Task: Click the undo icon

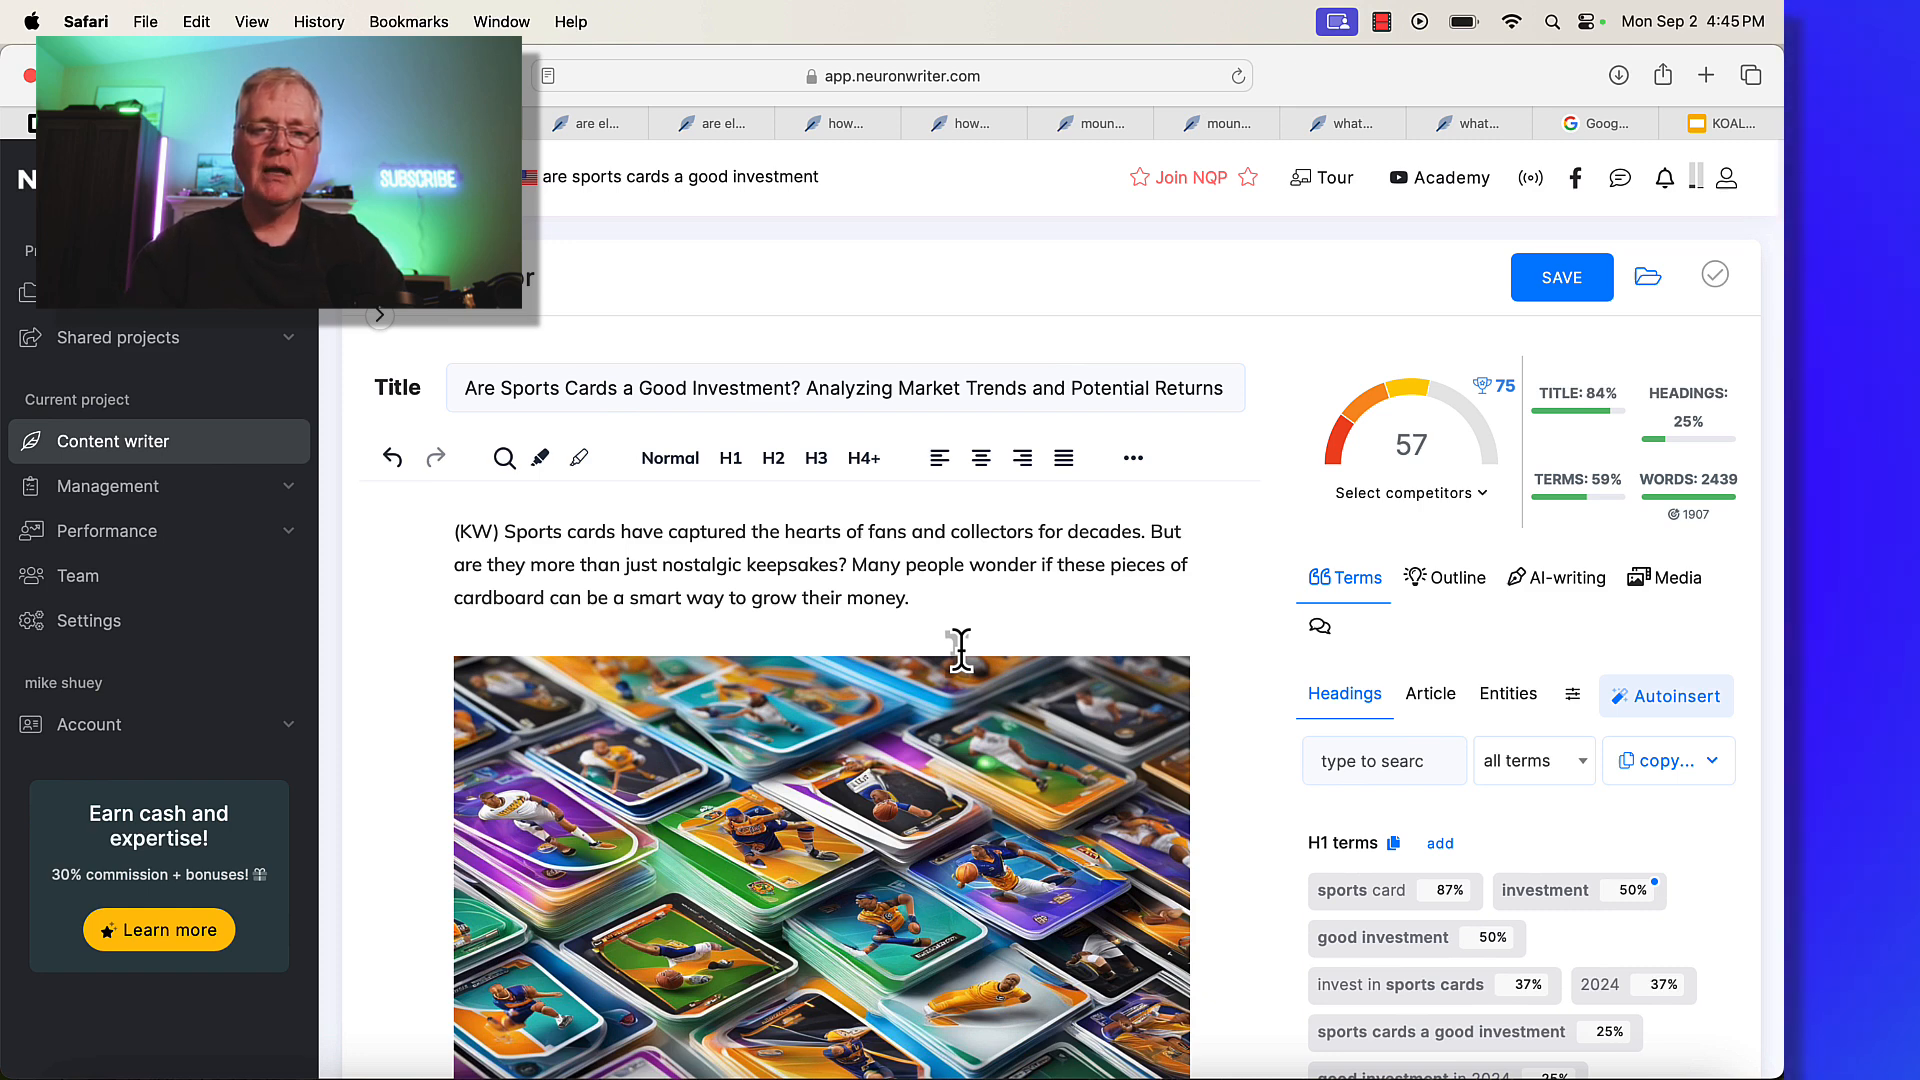Action: coord(392,456)
